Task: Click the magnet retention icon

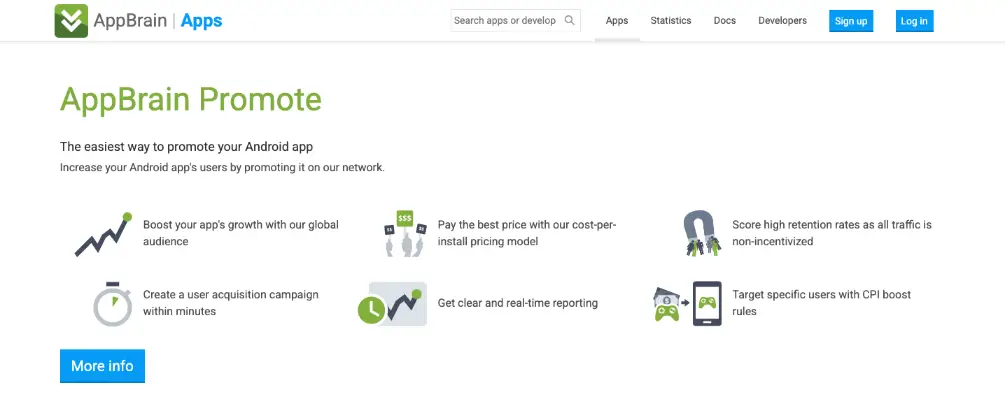Action: (702, 233)
